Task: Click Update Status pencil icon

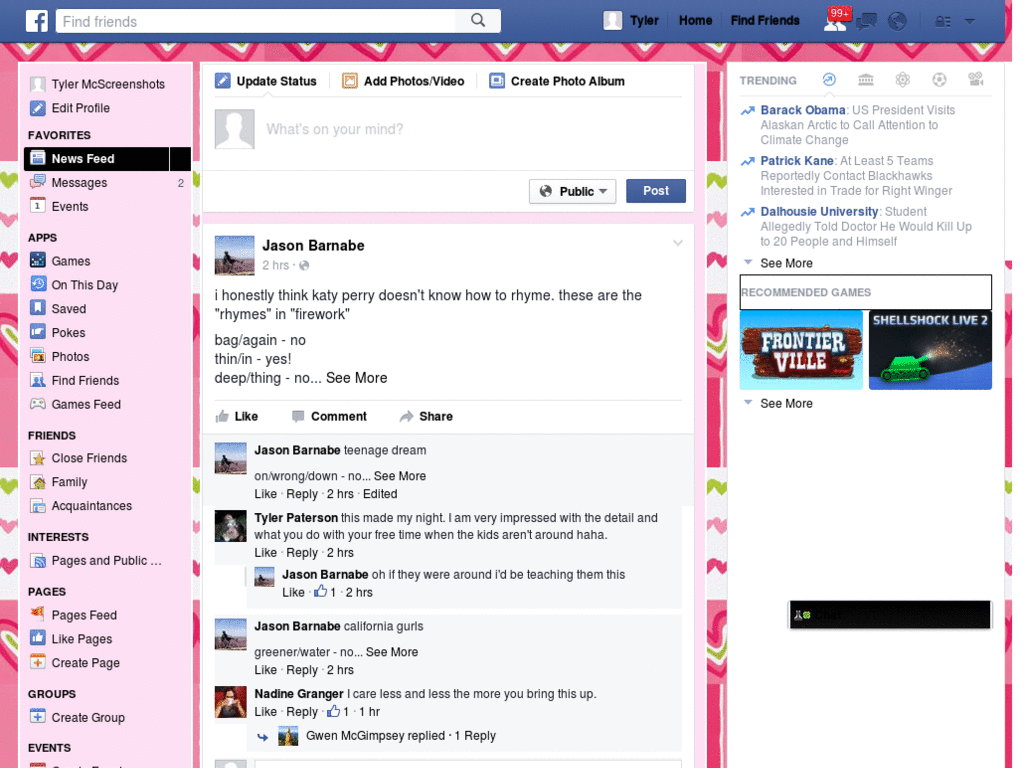Action: (223, 81)
